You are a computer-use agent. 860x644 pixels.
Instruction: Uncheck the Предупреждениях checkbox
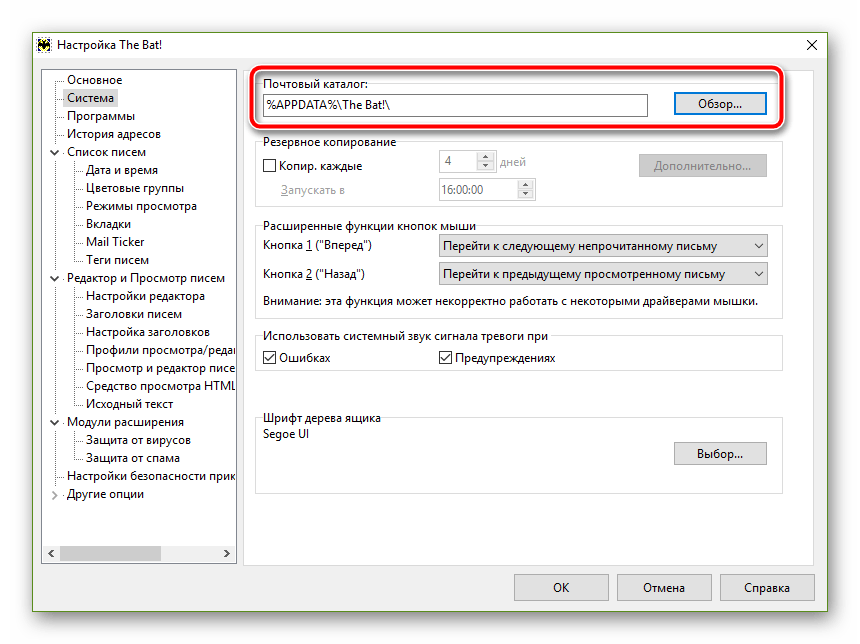445,358
